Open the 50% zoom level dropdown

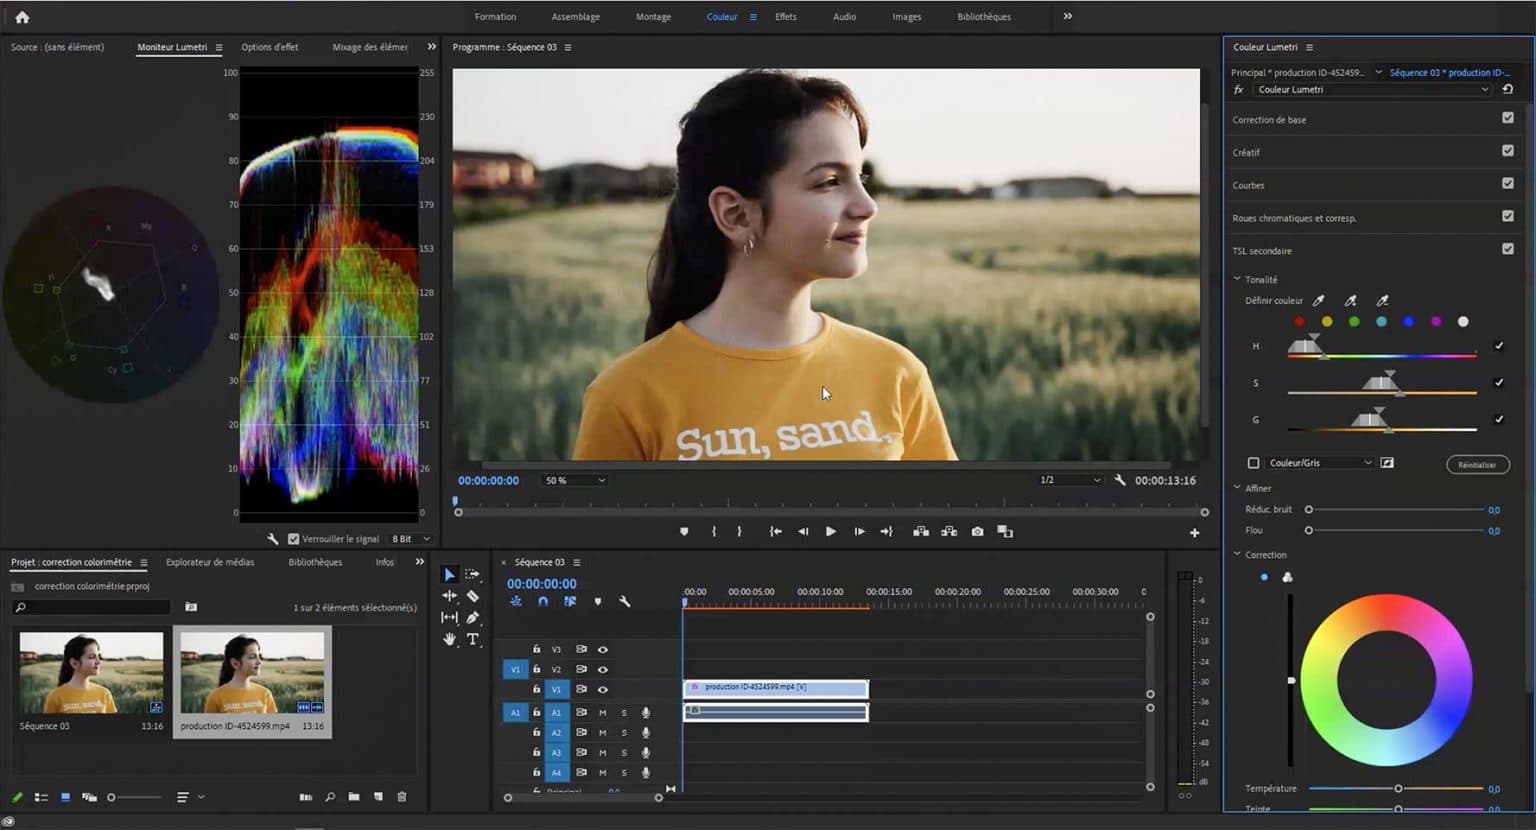(x=574, y=480)
